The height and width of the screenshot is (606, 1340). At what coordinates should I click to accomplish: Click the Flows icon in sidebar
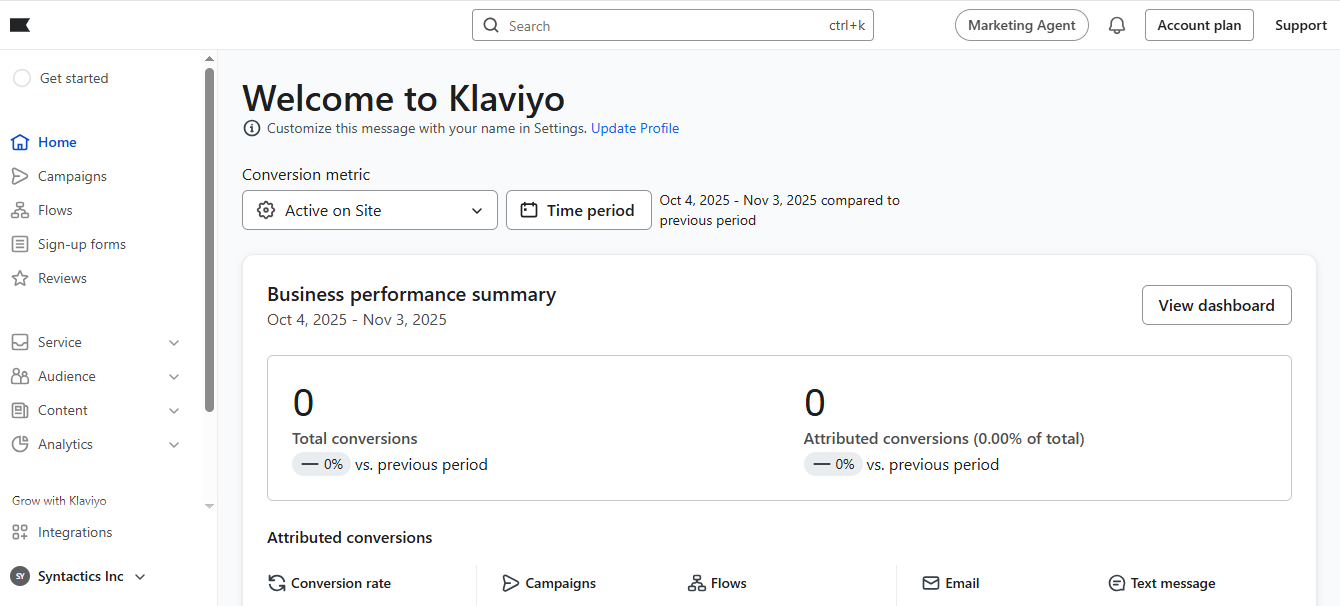pos(20,210)
